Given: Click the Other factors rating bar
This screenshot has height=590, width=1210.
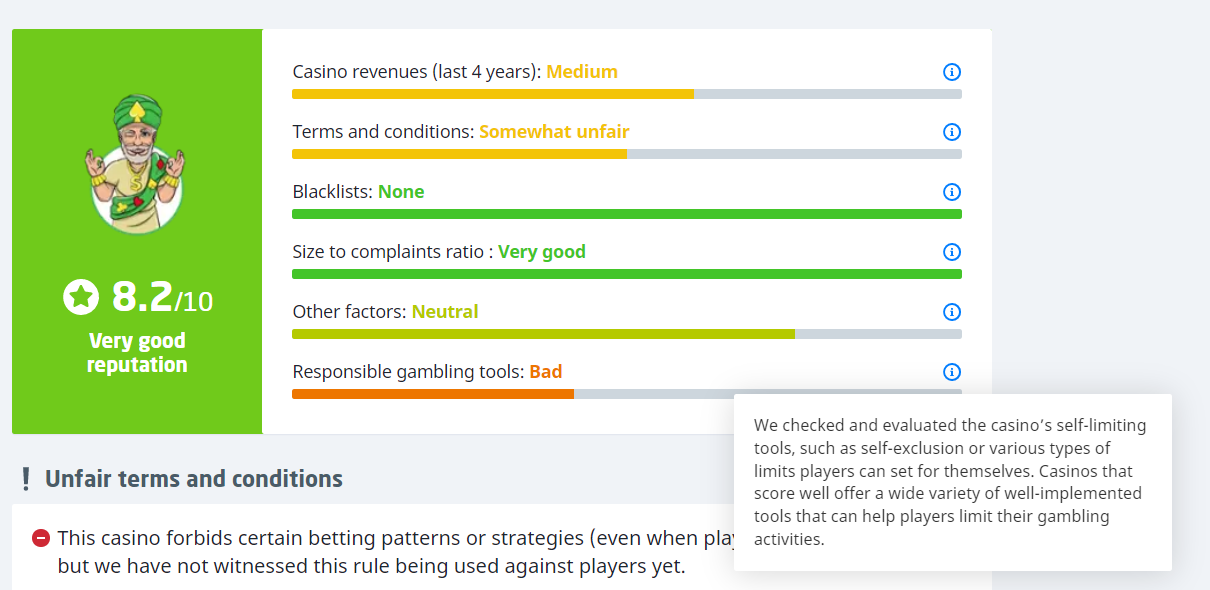Looking at the screenshot, I should (x=626, y=334).
